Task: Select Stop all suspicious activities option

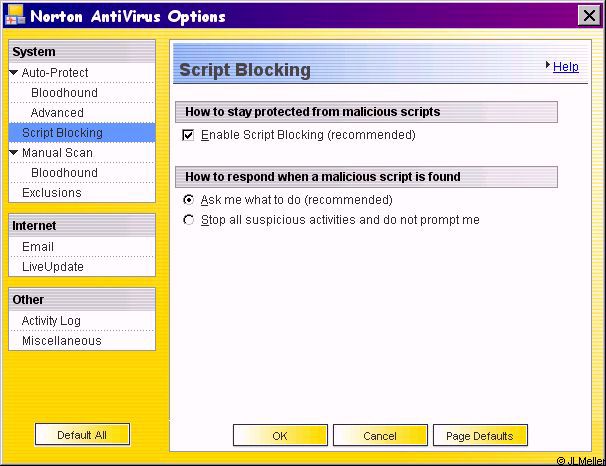Action: point(188,220)
